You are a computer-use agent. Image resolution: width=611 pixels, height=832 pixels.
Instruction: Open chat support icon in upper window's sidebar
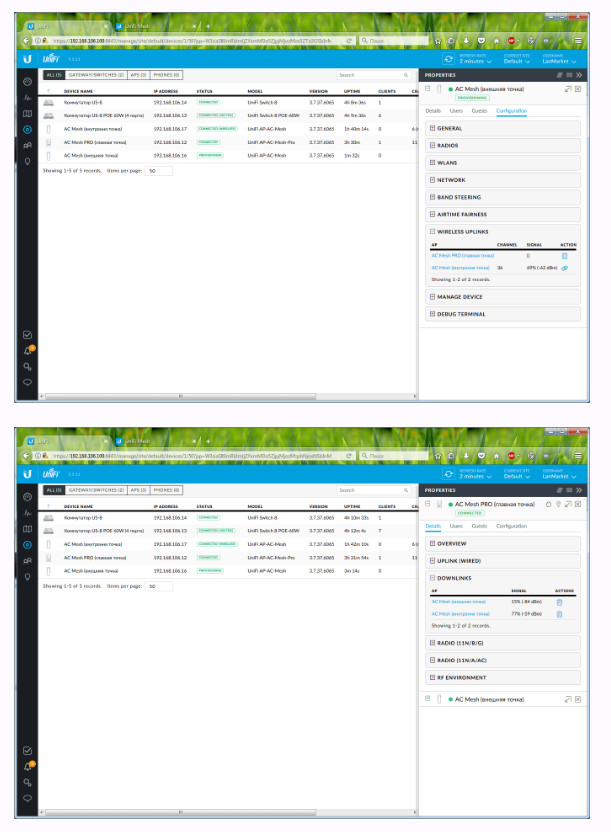click(x=28, y=382)
